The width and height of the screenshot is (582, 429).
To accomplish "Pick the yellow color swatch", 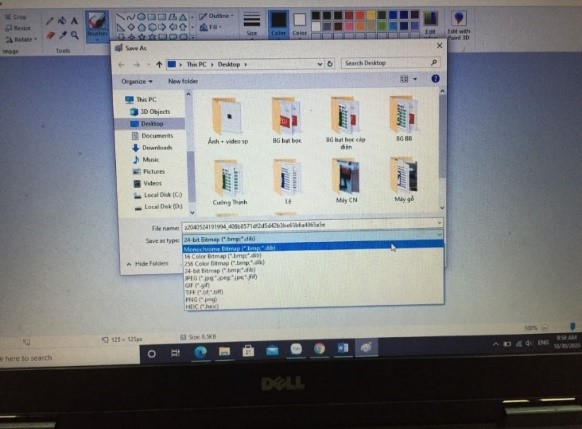I will [371, 15].
